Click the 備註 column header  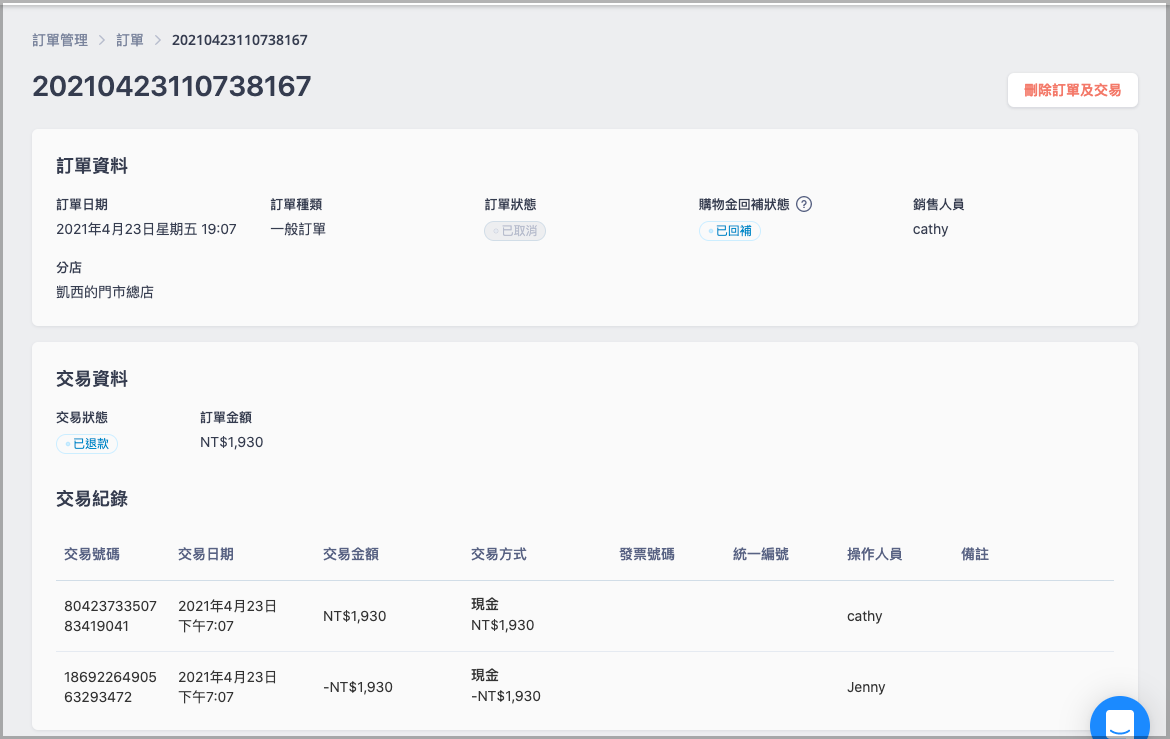point(975,554)
